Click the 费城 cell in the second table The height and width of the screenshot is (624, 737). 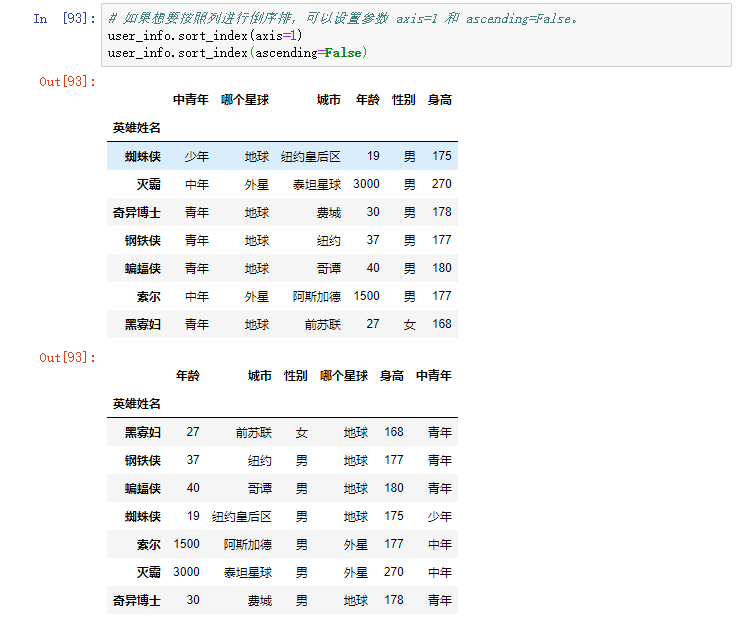click(260, 600)
